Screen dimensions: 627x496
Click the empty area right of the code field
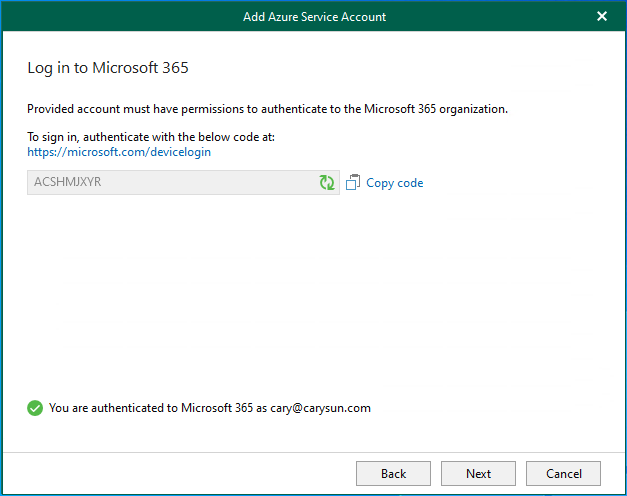point(520,183)
